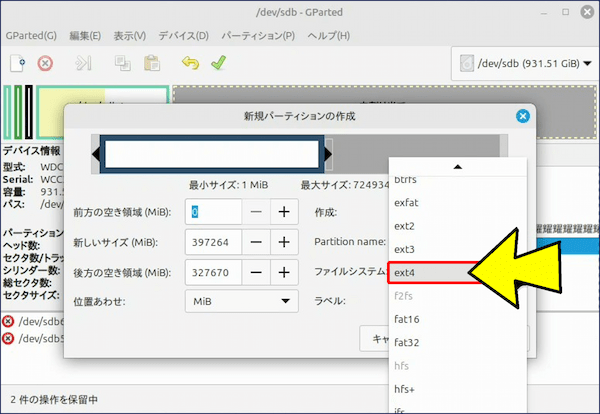Viewport: 600px width, 414px height.
Task: Expand the MiB alignment dropdown
Action: click(x=241, y=300)
